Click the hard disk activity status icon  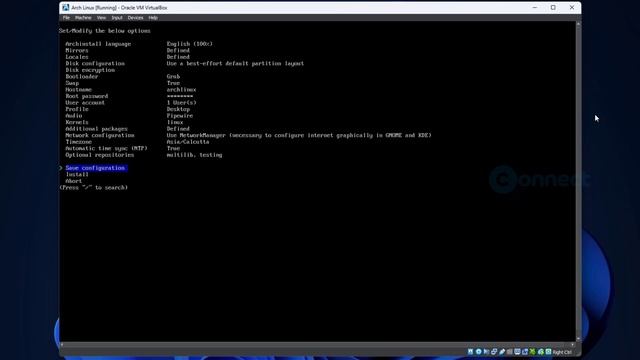pos(470,351)
